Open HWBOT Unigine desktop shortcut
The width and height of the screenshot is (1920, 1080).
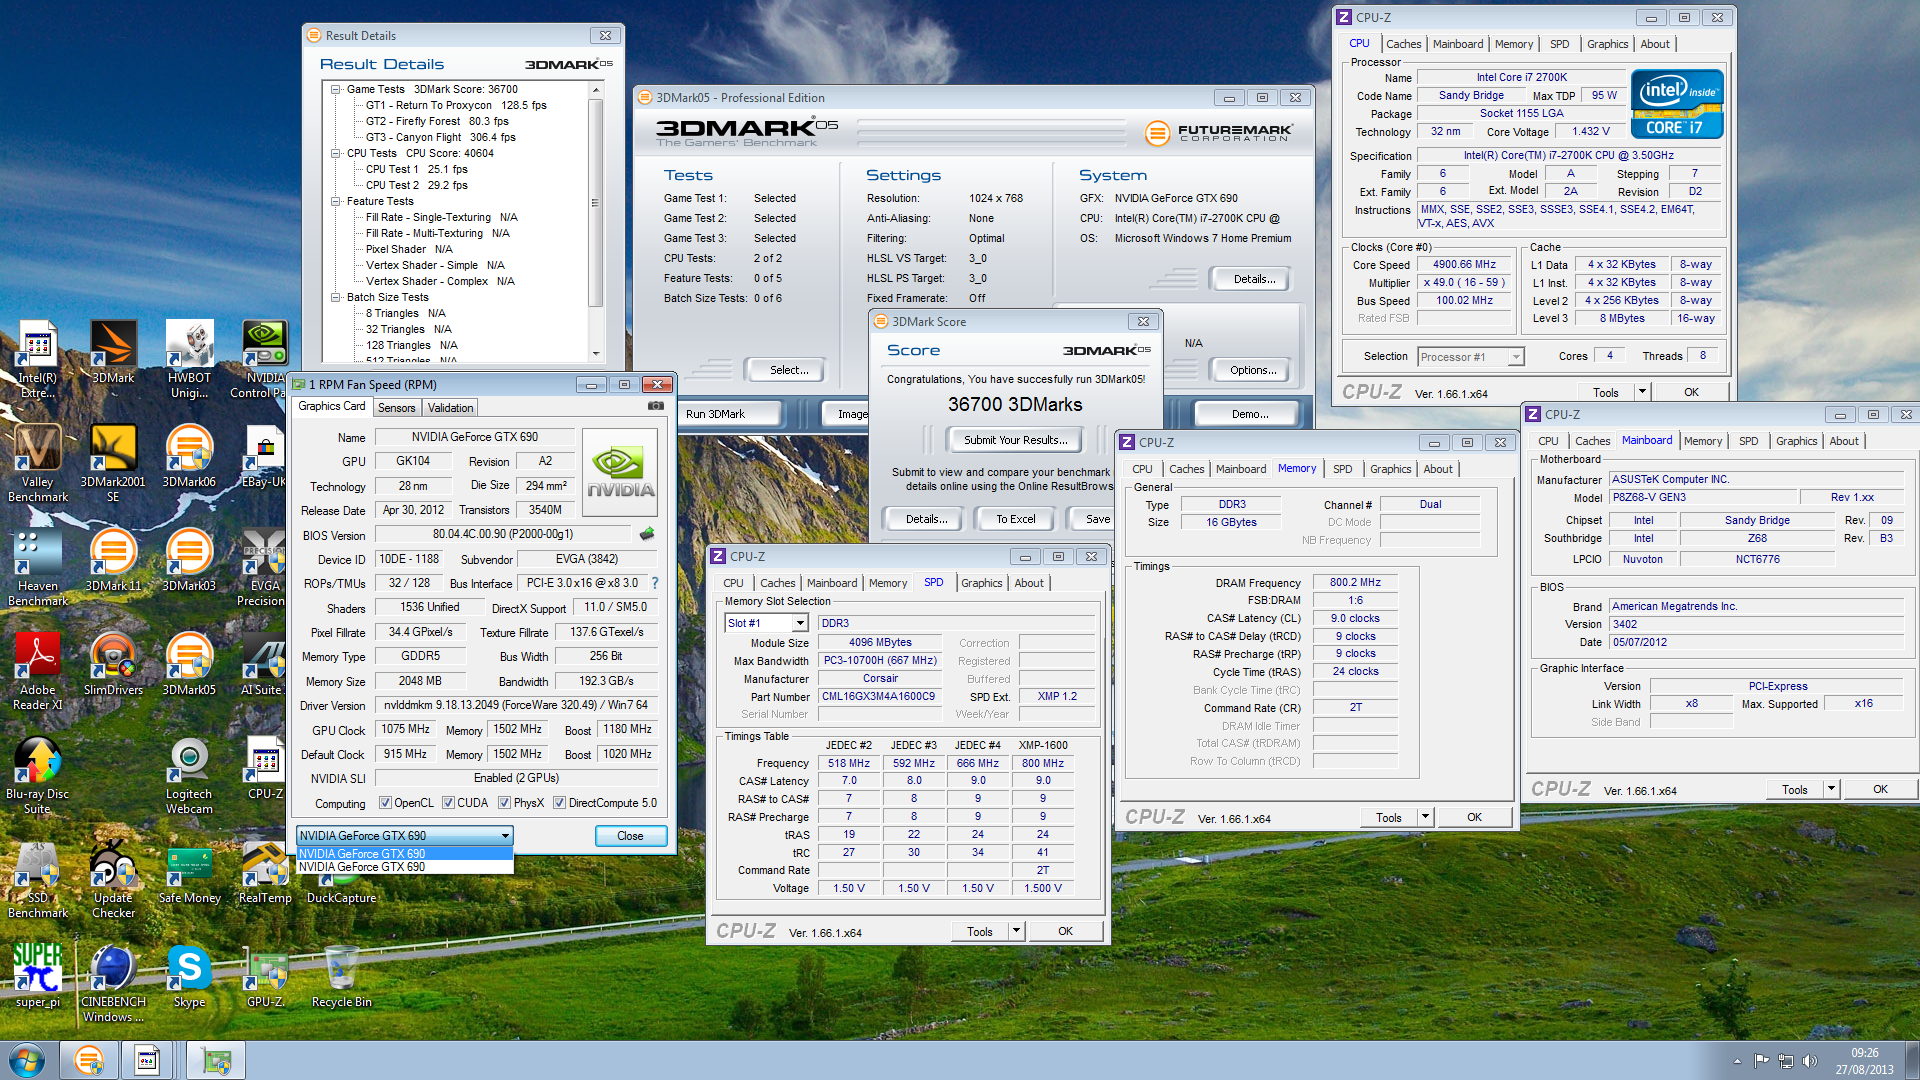tap(189, 359)
